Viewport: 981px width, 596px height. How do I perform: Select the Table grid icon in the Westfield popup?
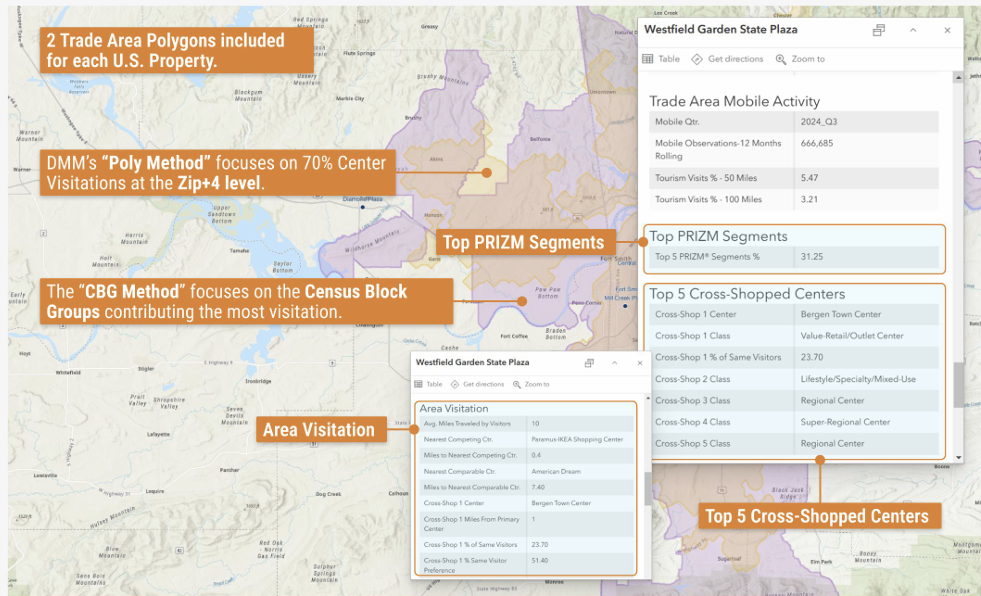coord(647,58)
